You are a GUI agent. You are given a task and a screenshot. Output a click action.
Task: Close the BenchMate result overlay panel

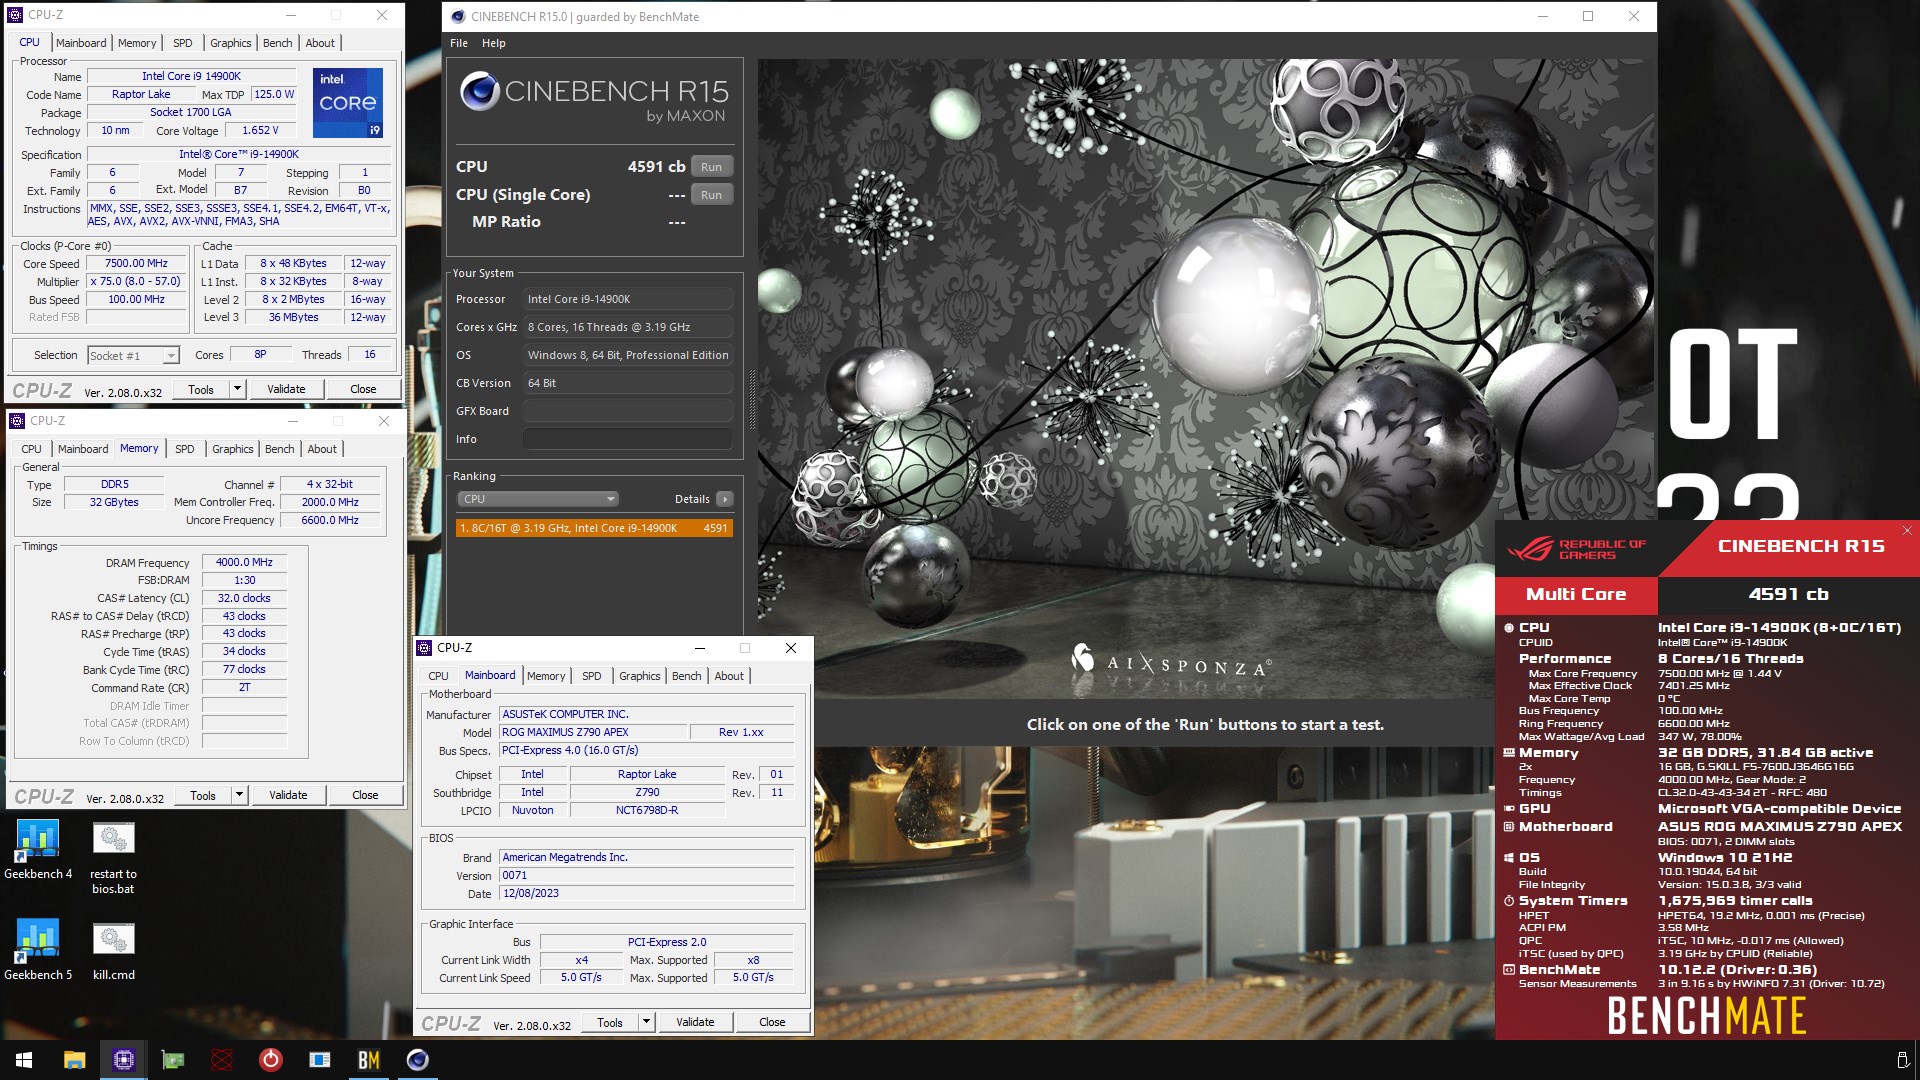[x=1906, y=531]
